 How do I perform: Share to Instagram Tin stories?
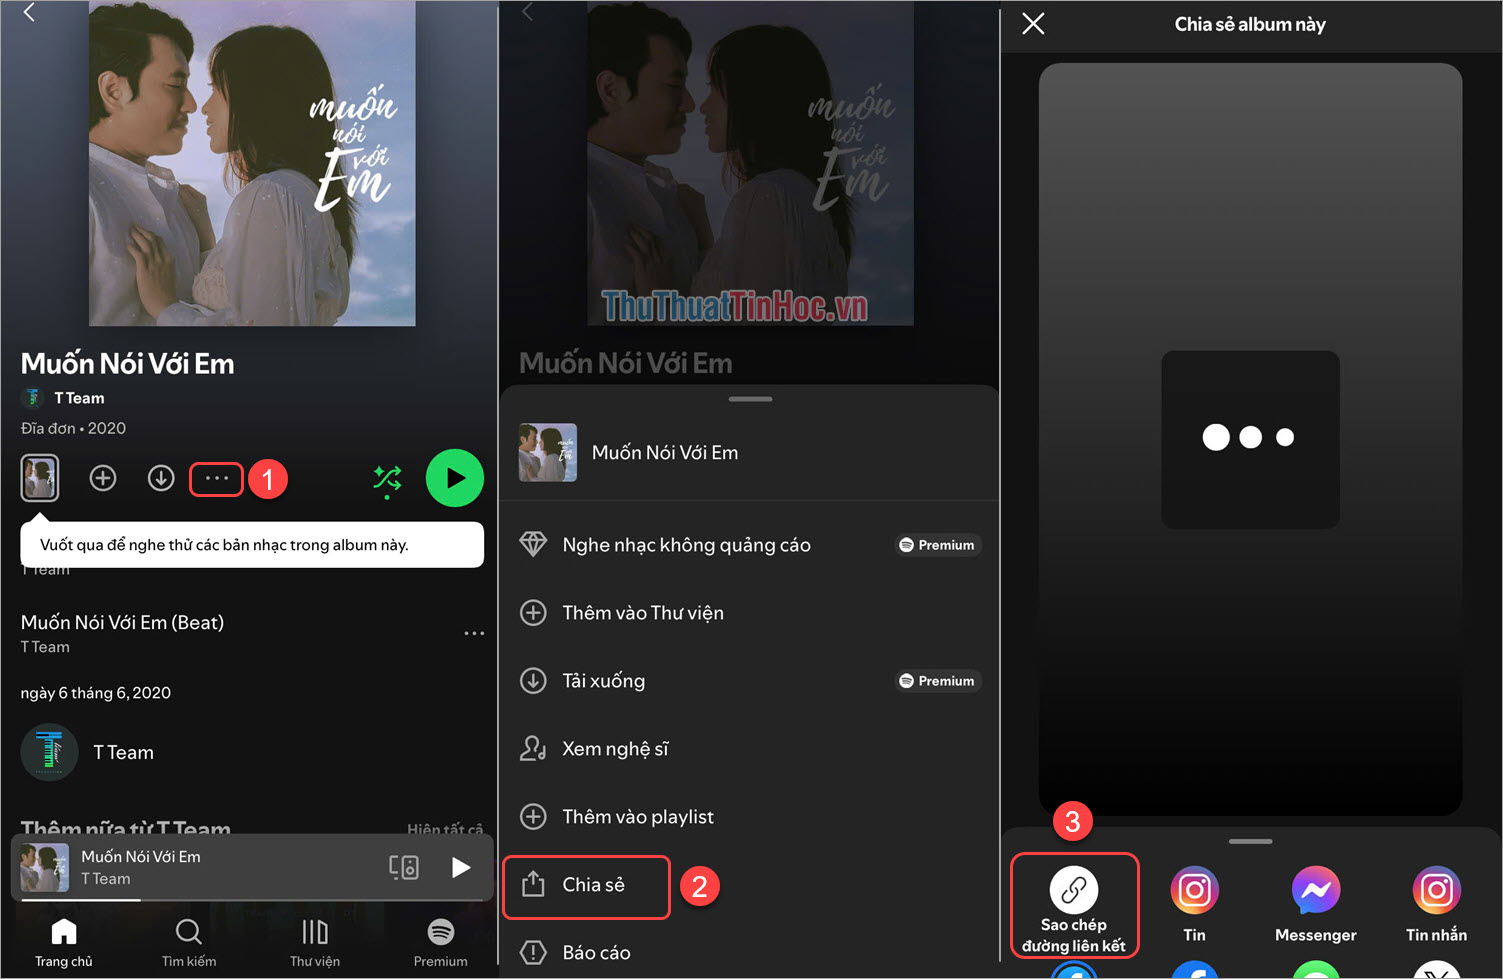(x=1195, y=904)
